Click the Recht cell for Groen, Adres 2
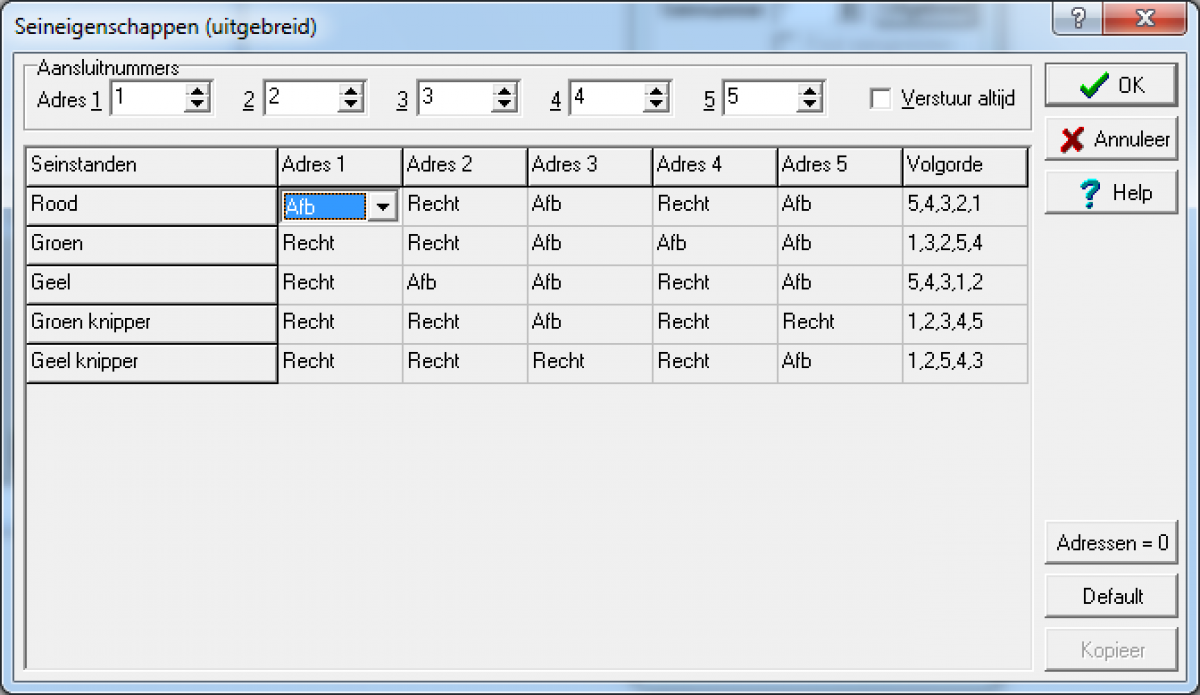The width and height of the screenshot is (1200, 695). point(465,245)
